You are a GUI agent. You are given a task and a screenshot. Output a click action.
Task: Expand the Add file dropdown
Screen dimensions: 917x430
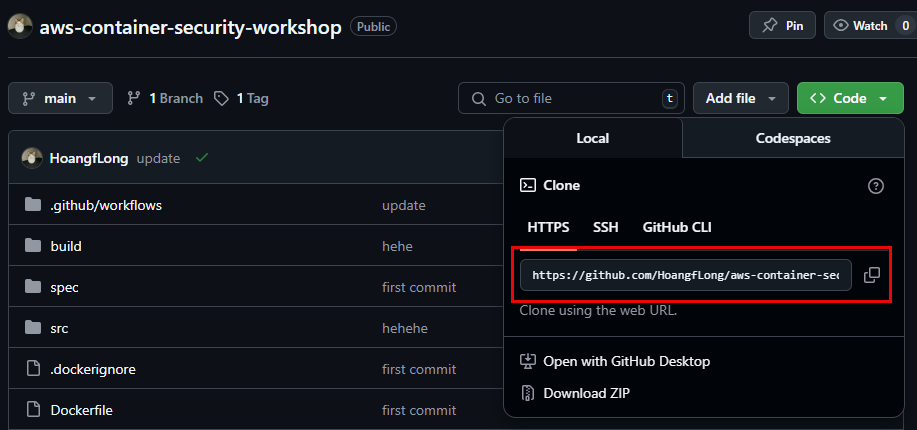coord(742,98)
